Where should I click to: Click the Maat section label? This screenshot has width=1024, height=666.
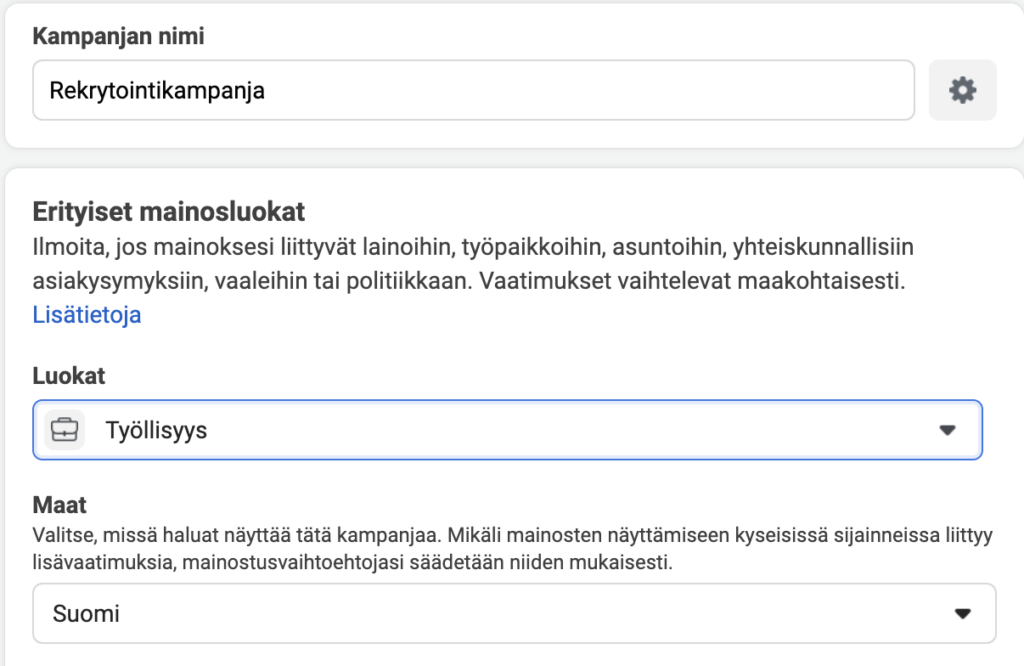click(x=59, y=505)
